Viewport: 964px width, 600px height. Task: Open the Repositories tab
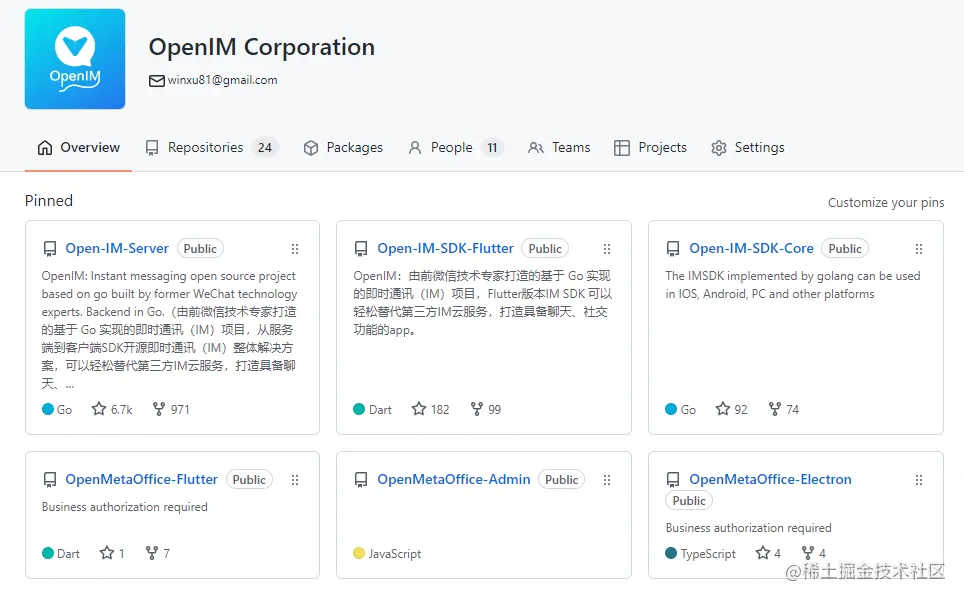[211, 148]
